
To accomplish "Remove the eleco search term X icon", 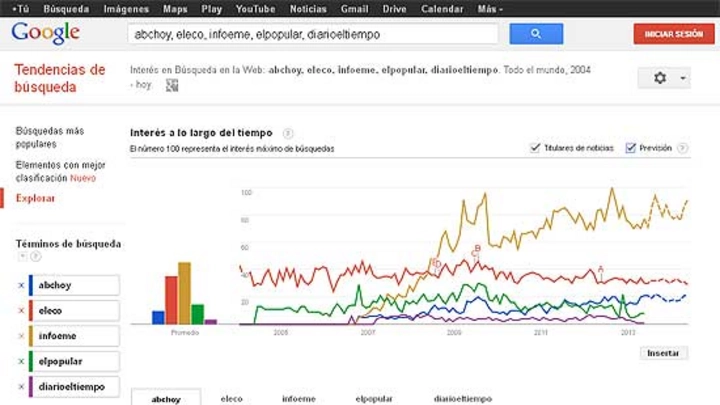I will click(x=21, y=311).
